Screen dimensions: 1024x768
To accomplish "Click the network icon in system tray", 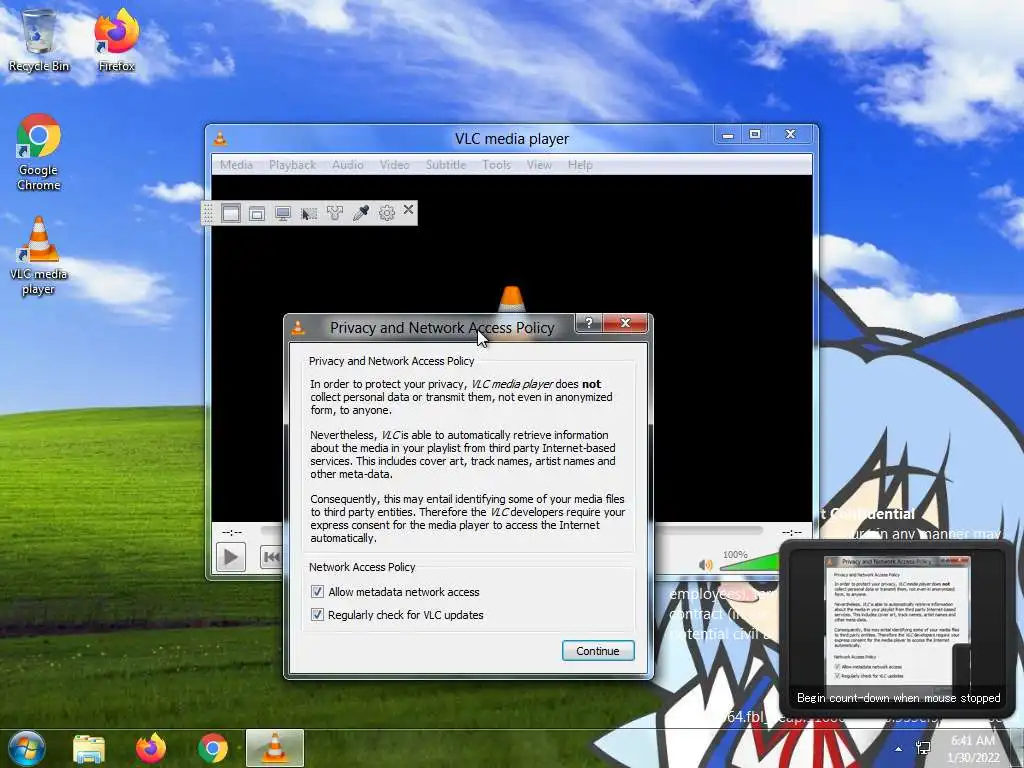I will point(923,748).
